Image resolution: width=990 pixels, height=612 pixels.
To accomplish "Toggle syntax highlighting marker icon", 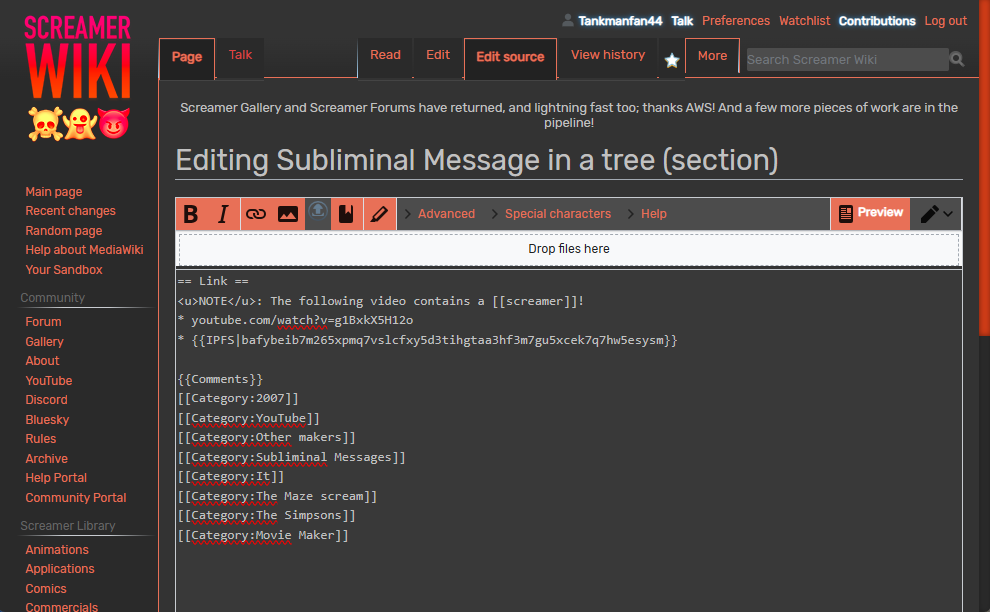I will click(x=378, y=214).
